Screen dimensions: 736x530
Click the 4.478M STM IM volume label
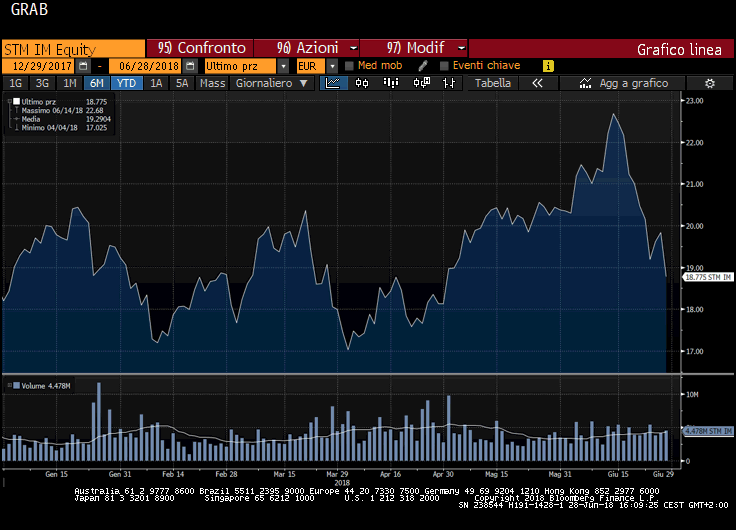point(708,430)
